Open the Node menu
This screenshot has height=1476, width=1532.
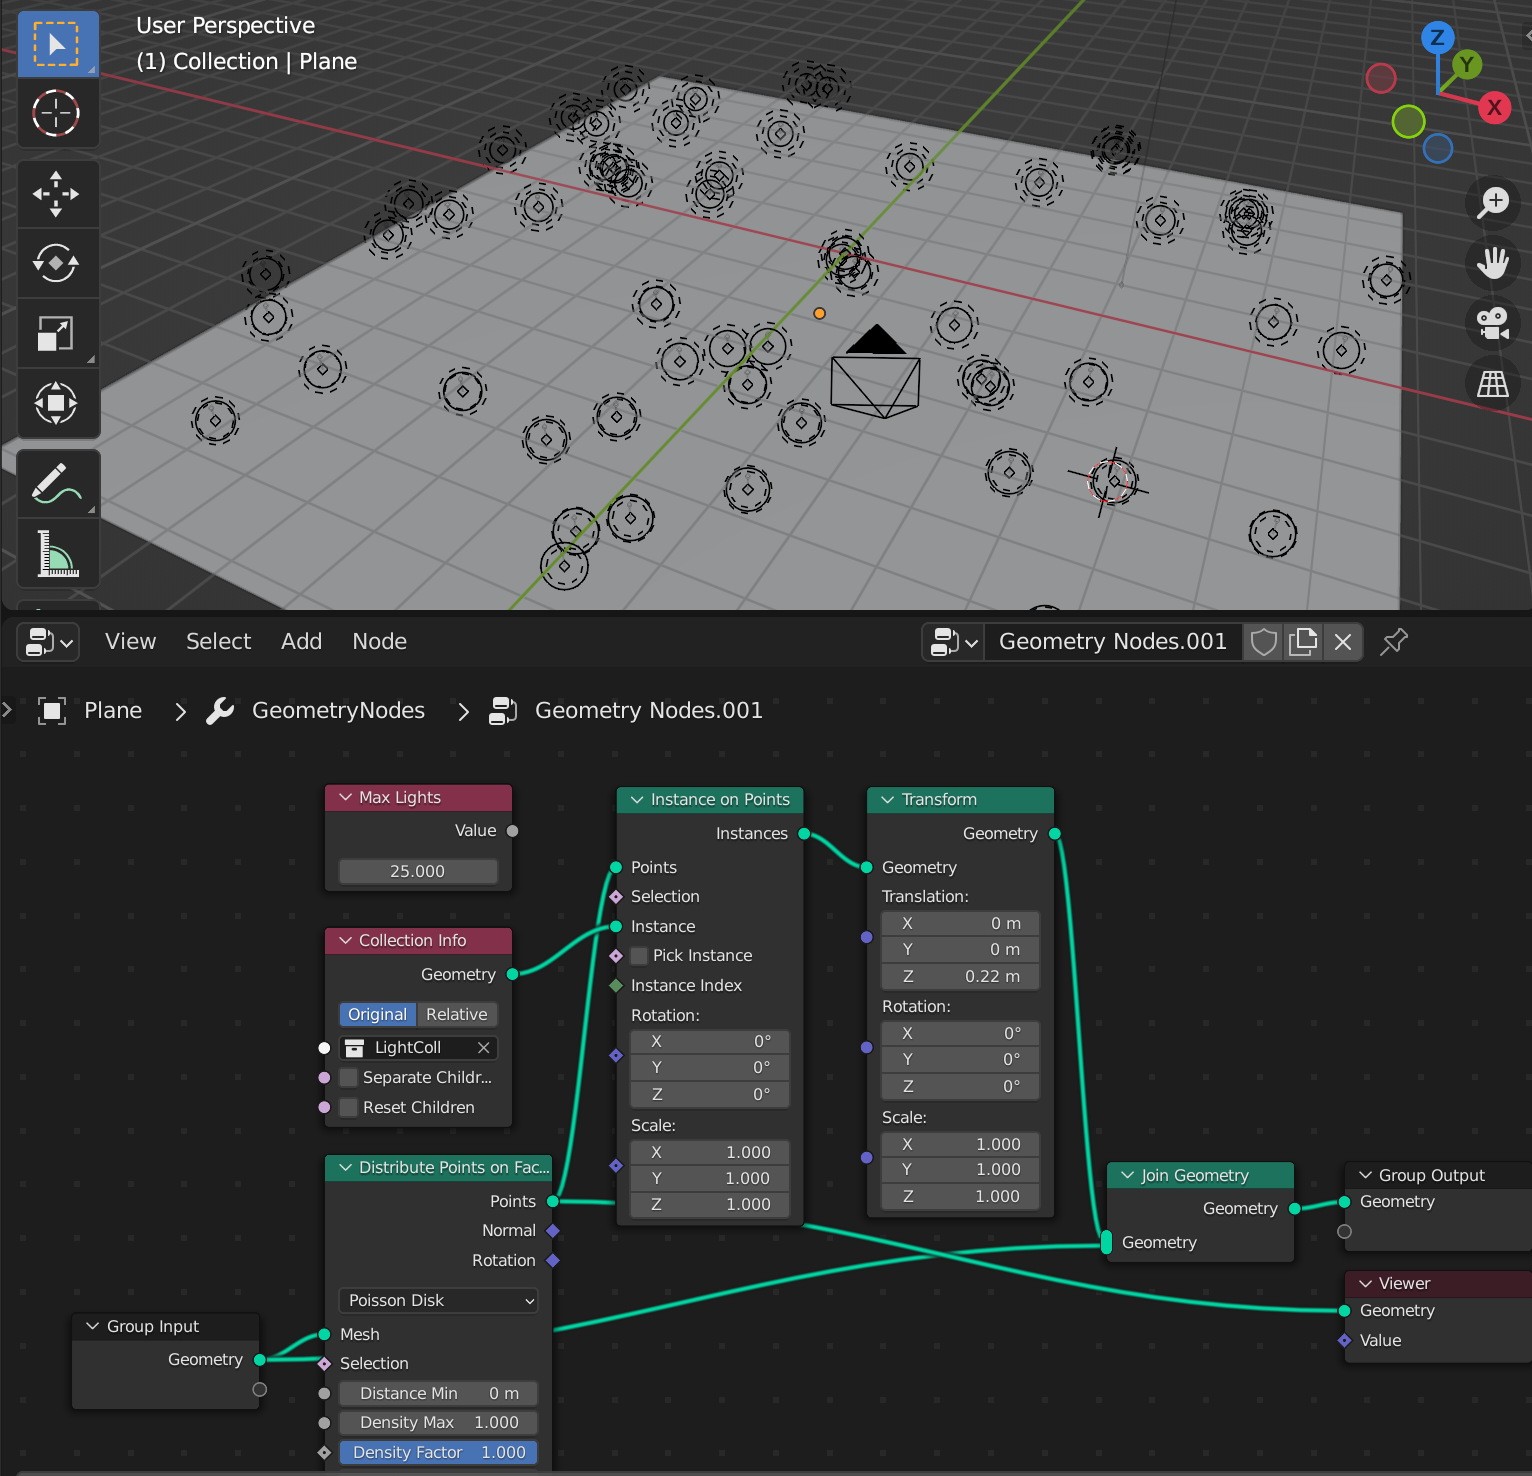point(380,642)
